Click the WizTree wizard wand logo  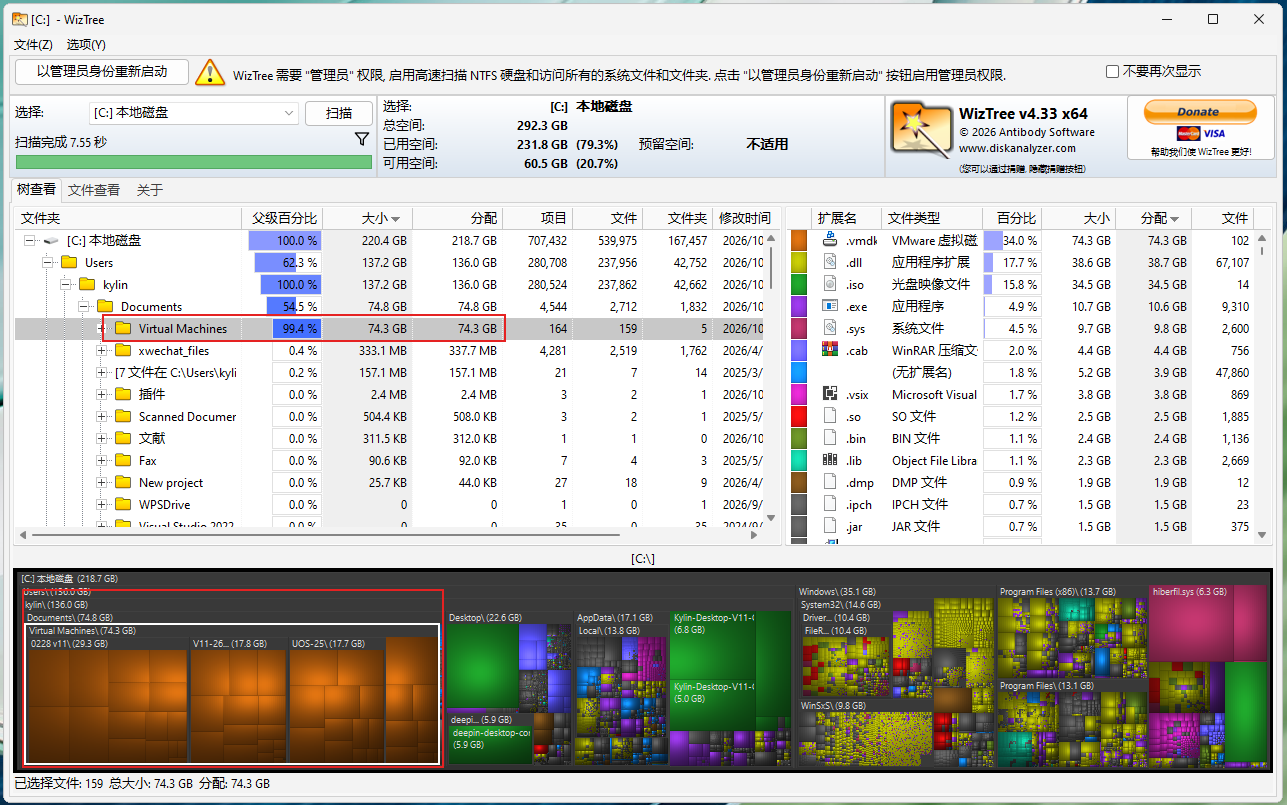[921, 130]
